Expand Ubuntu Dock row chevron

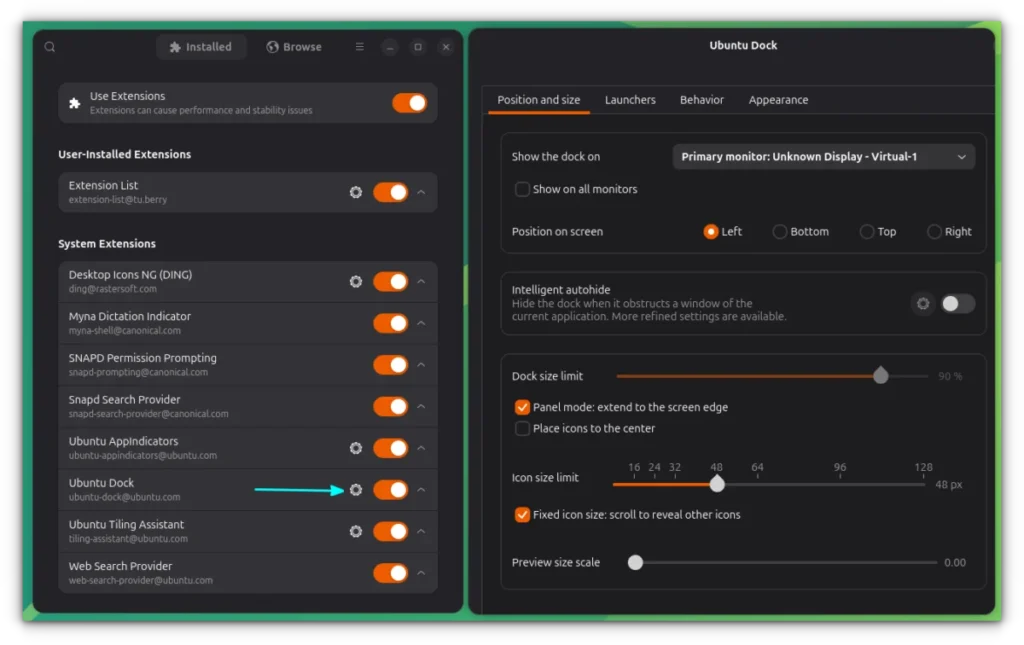click(421, 490)
